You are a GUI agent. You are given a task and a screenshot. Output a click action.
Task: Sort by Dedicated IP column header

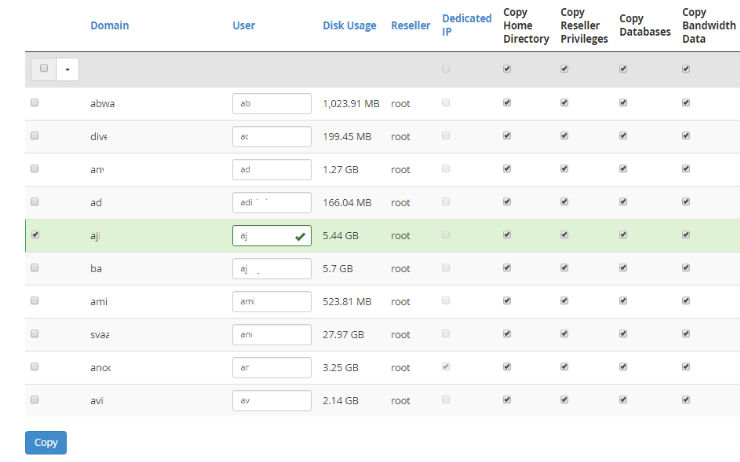466,25
